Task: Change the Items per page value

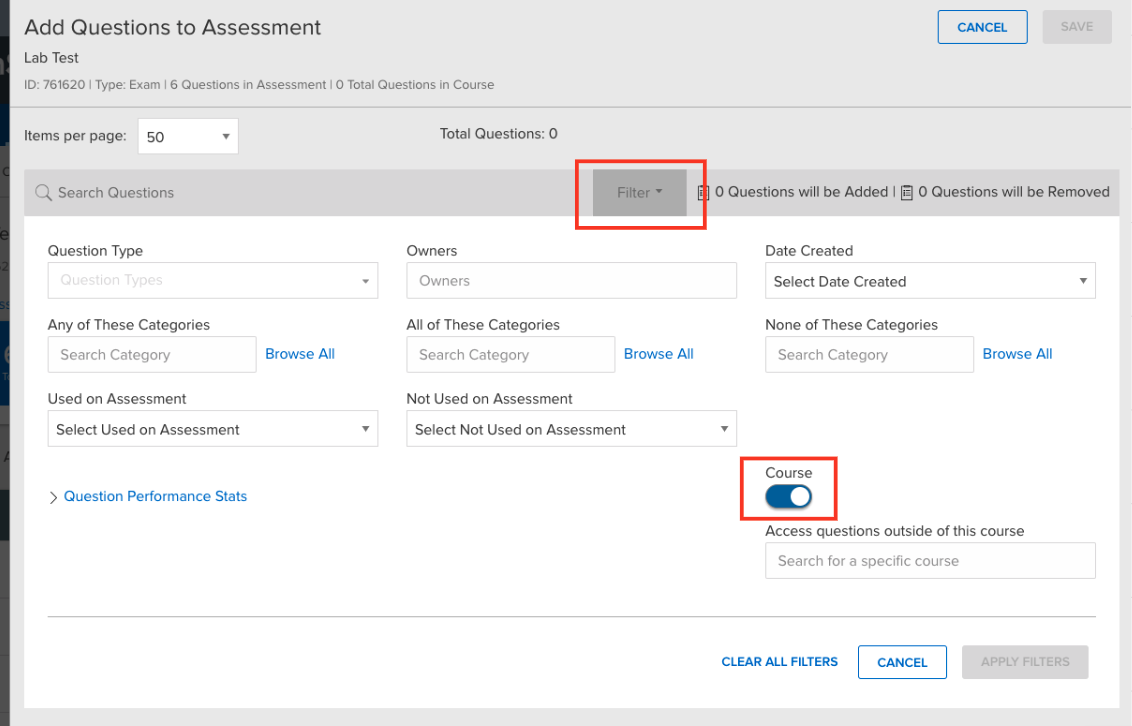Action: 187,135
